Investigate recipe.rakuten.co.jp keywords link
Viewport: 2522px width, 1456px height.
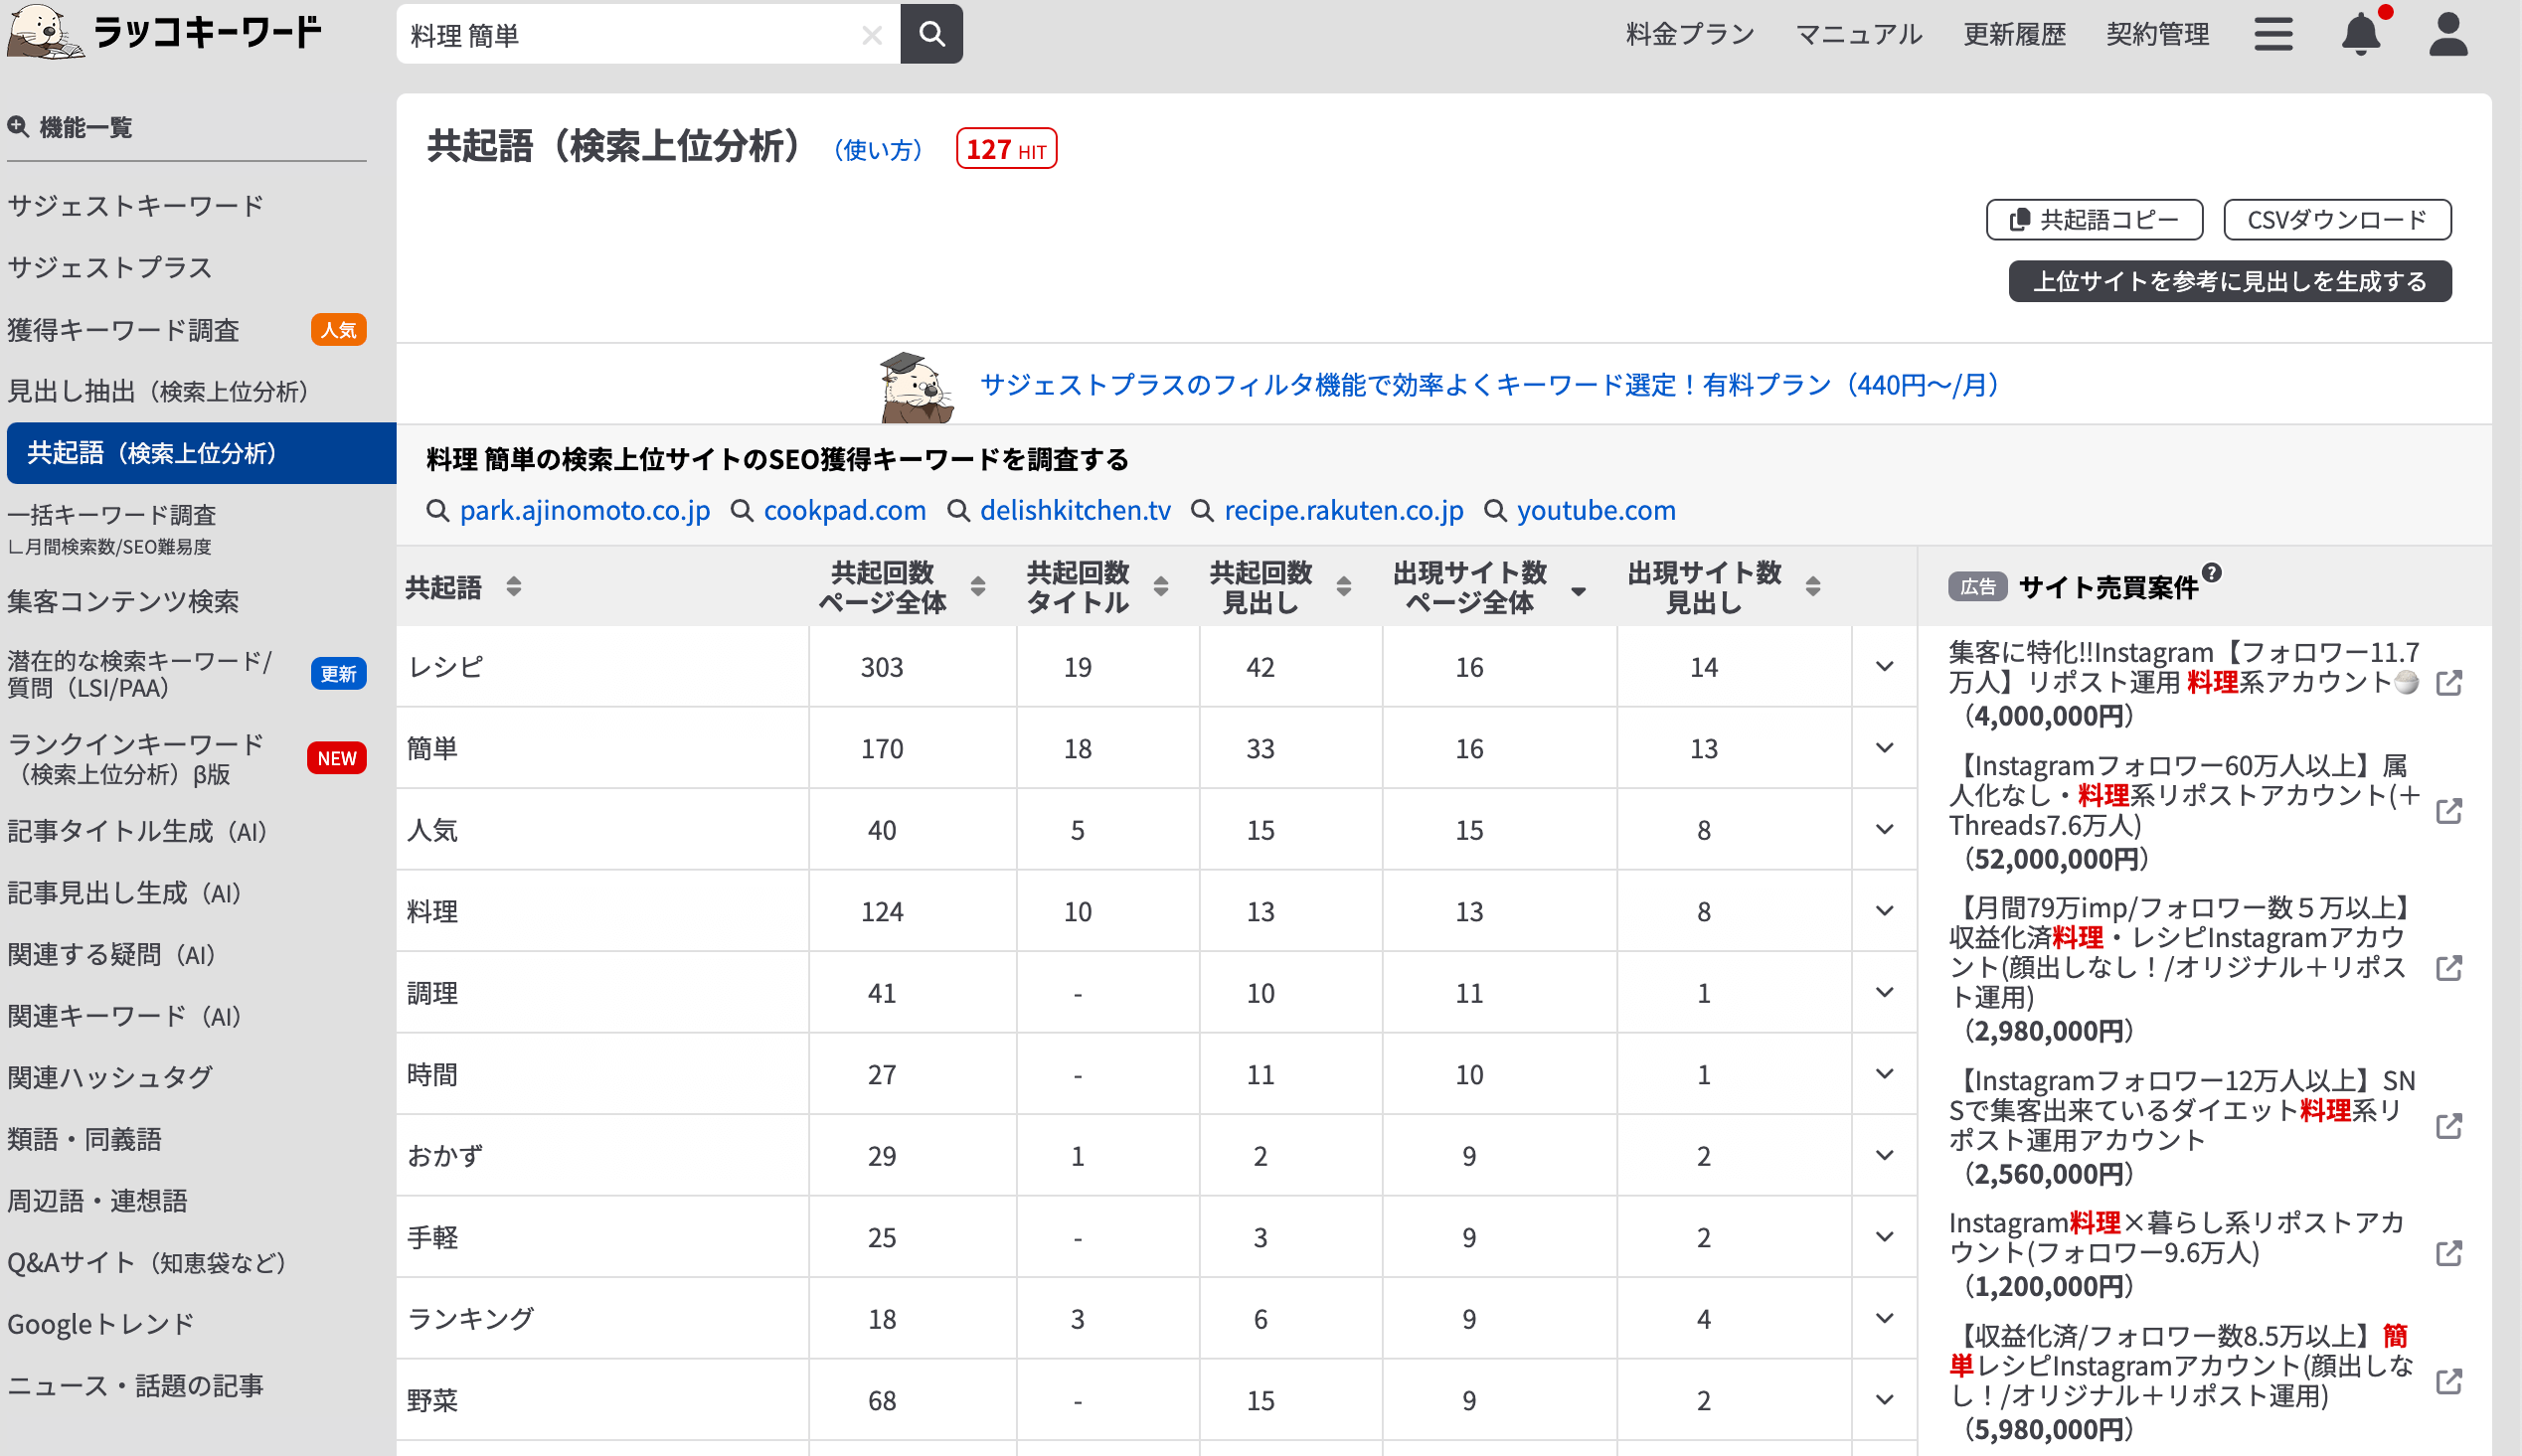pyautogui.click(x=1344, y=510)
